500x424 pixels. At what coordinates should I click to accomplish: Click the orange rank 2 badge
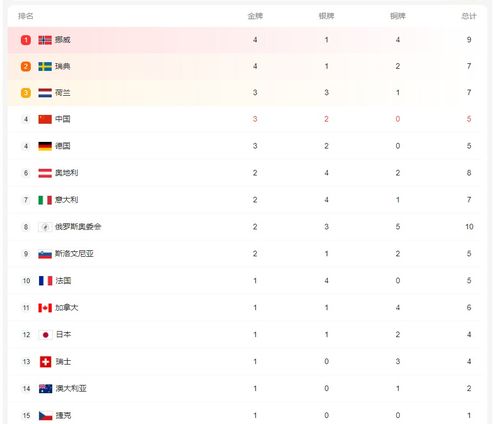pyautogui.click(x=26, y=66)
